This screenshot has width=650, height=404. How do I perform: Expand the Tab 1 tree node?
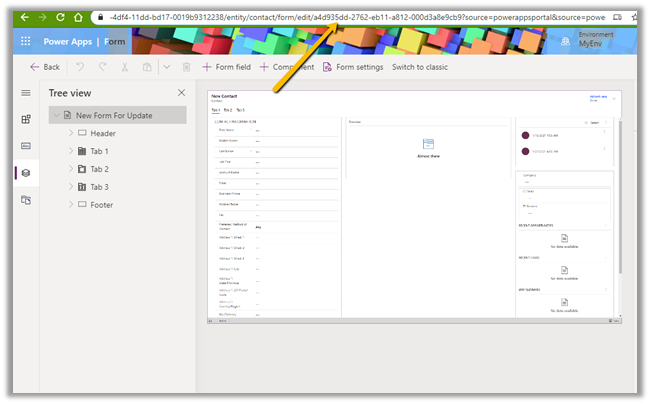70,151
